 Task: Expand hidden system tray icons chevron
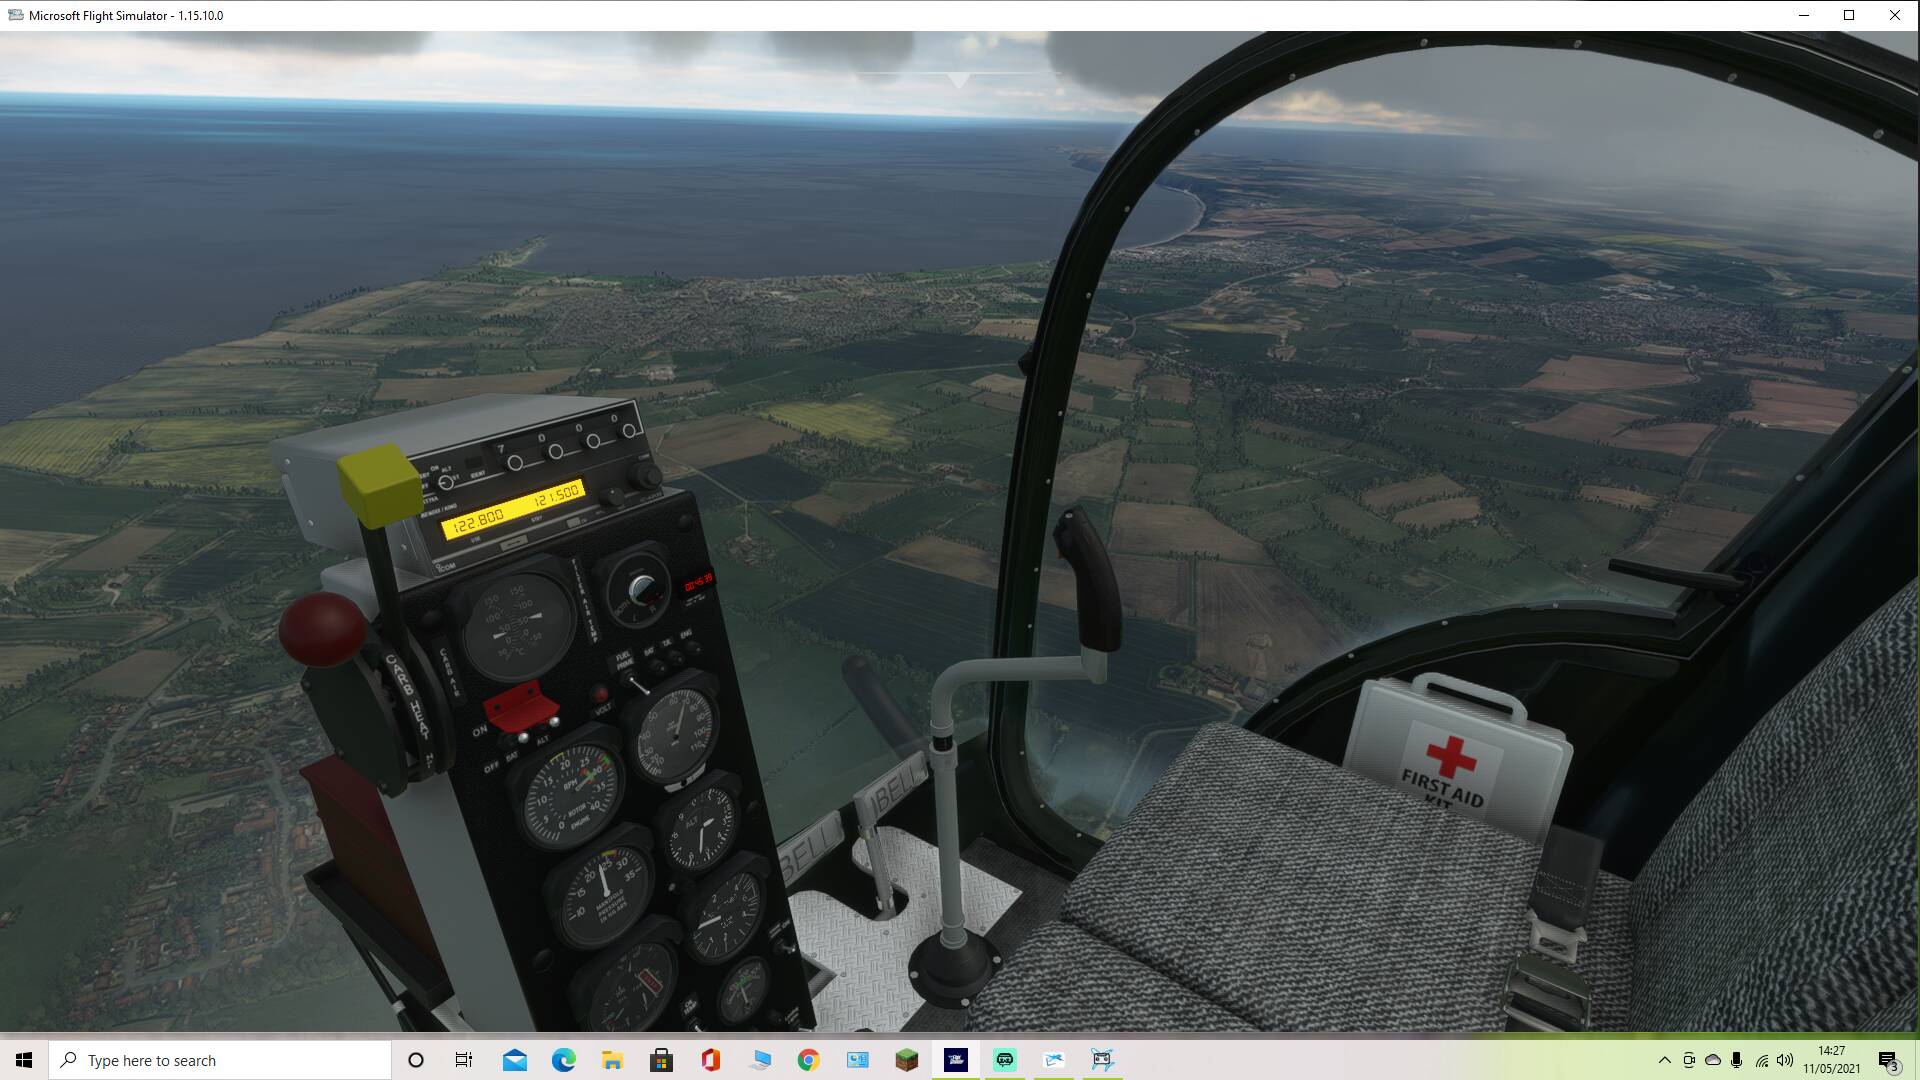pyautogui.click(x=1664, y=1060)
